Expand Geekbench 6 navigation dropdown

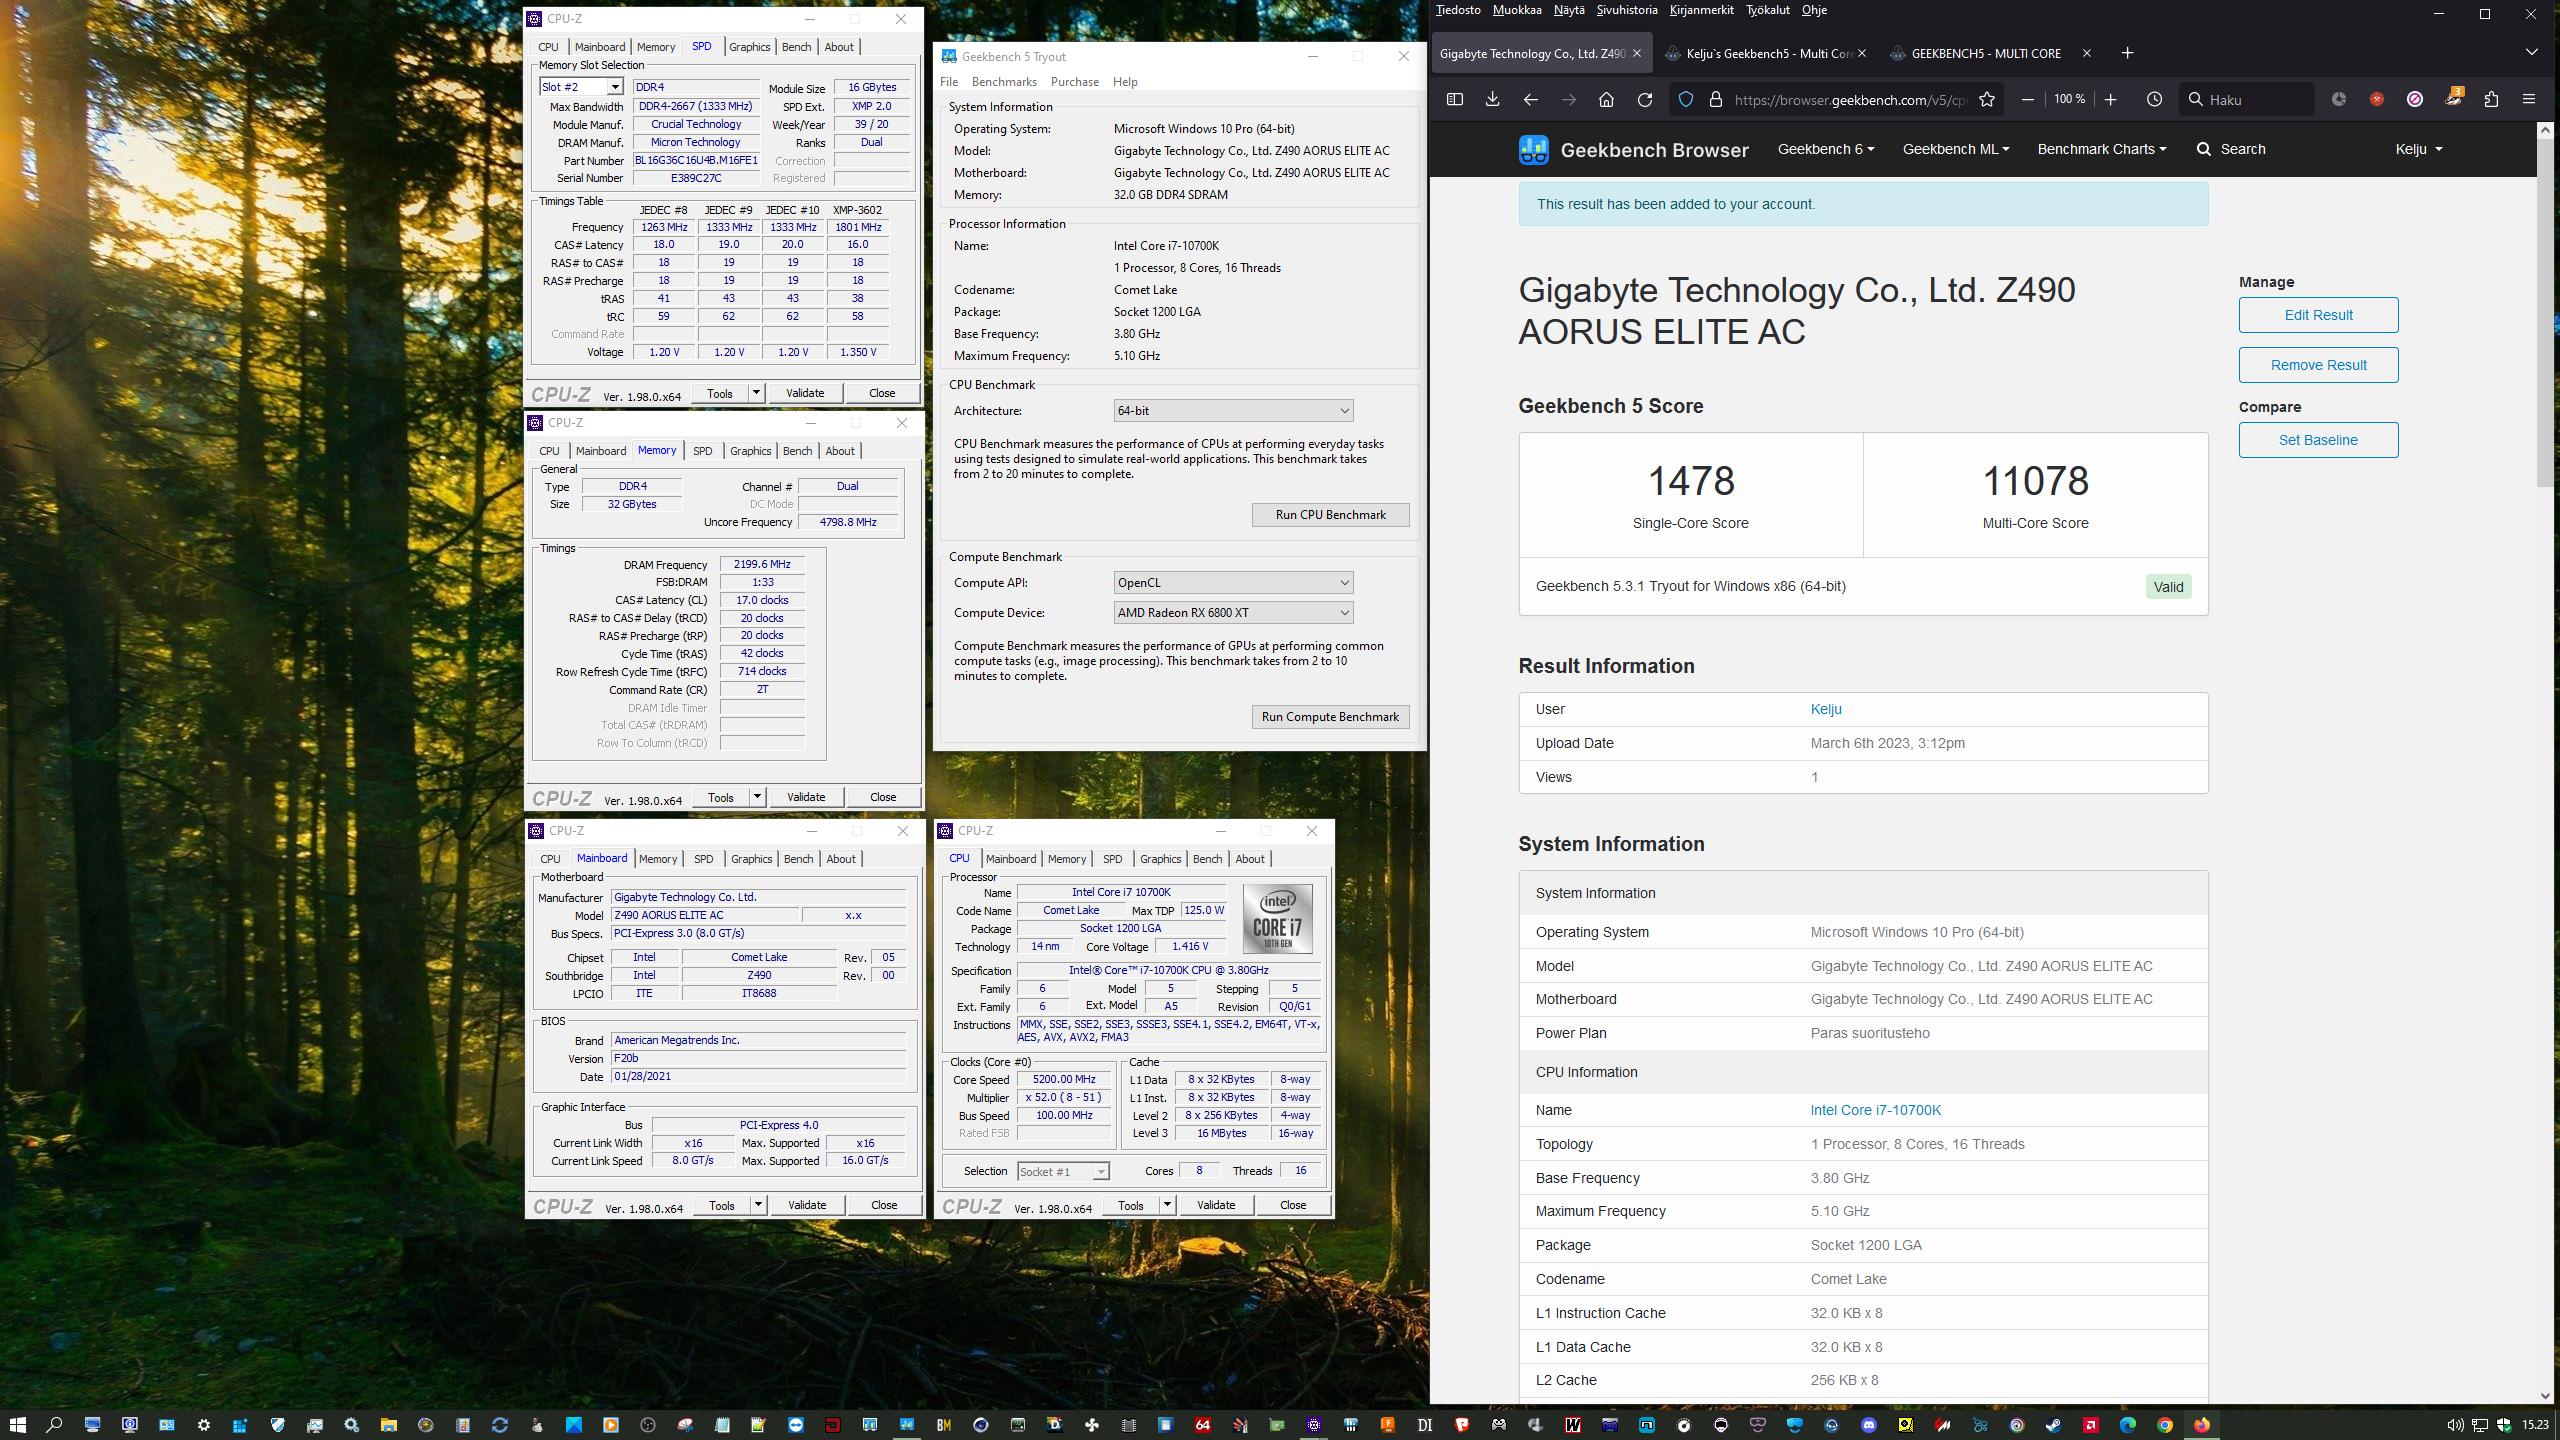pyautogui.click(x=1826, y=149)
